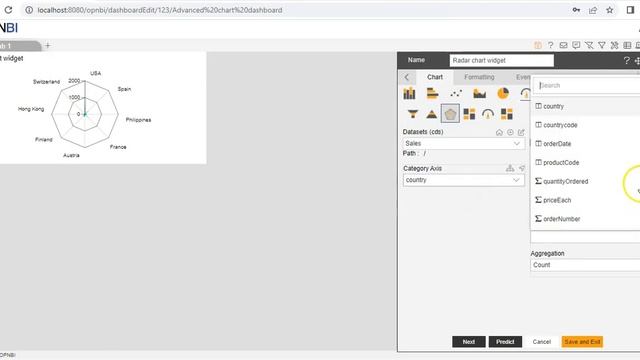Click the Cancel button
640x360 pixels.
click(x=542, y=342)
